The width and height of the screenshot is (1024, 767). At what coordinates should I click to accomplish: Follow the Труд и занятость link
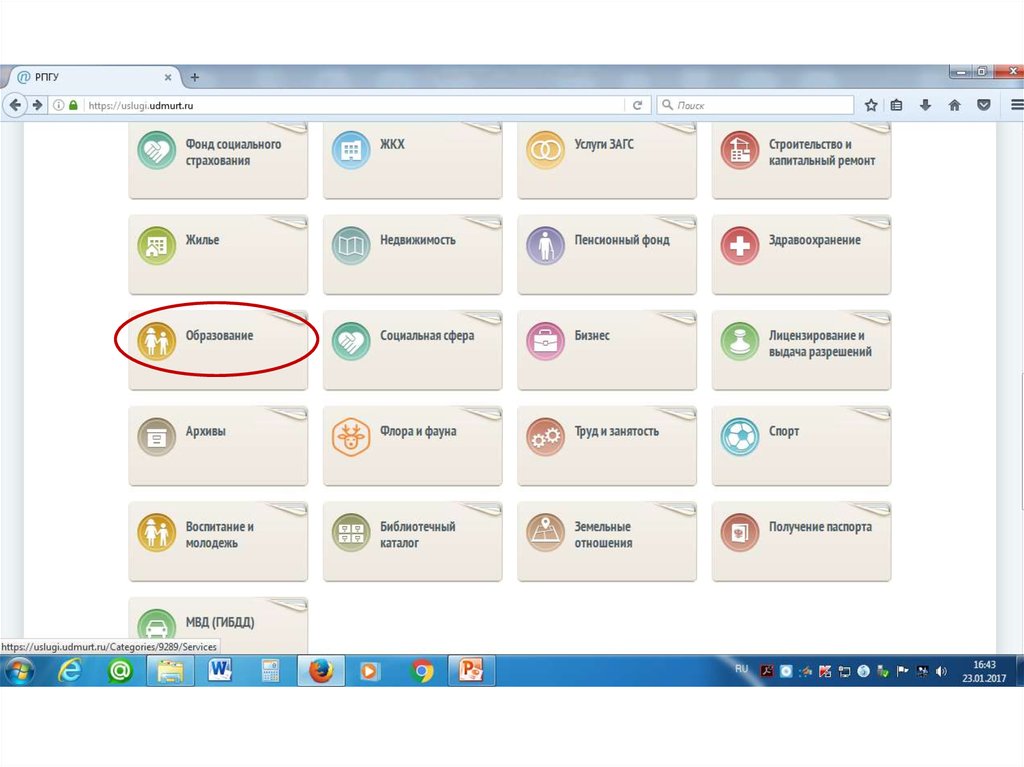click(x=616, y=431)
